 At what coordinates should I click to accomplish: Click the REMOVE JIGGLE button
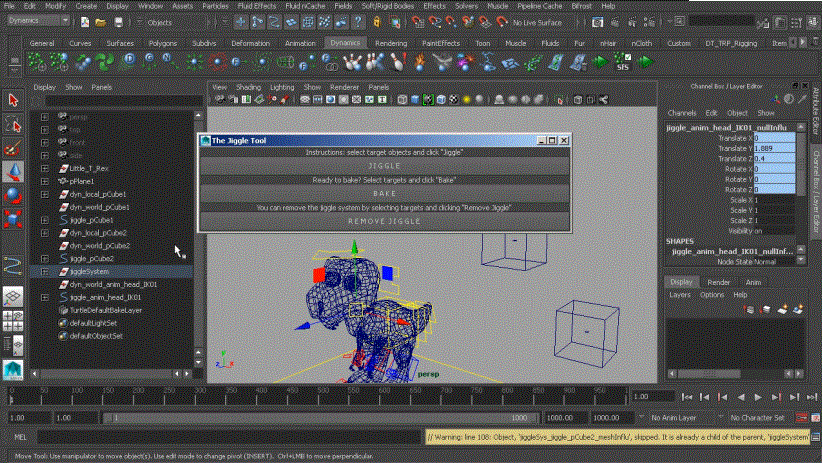(x=384, y=221)
